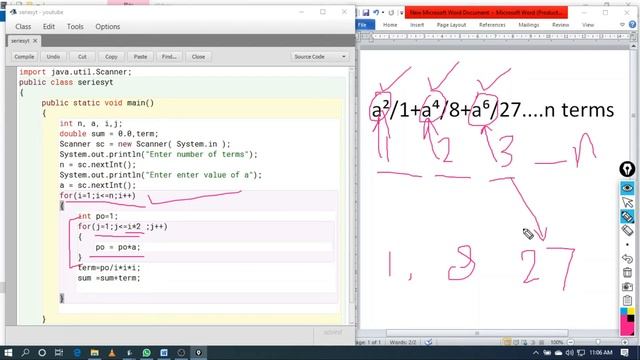Open the notification center icon
This screenshot has width=640, height=360.
624,353
